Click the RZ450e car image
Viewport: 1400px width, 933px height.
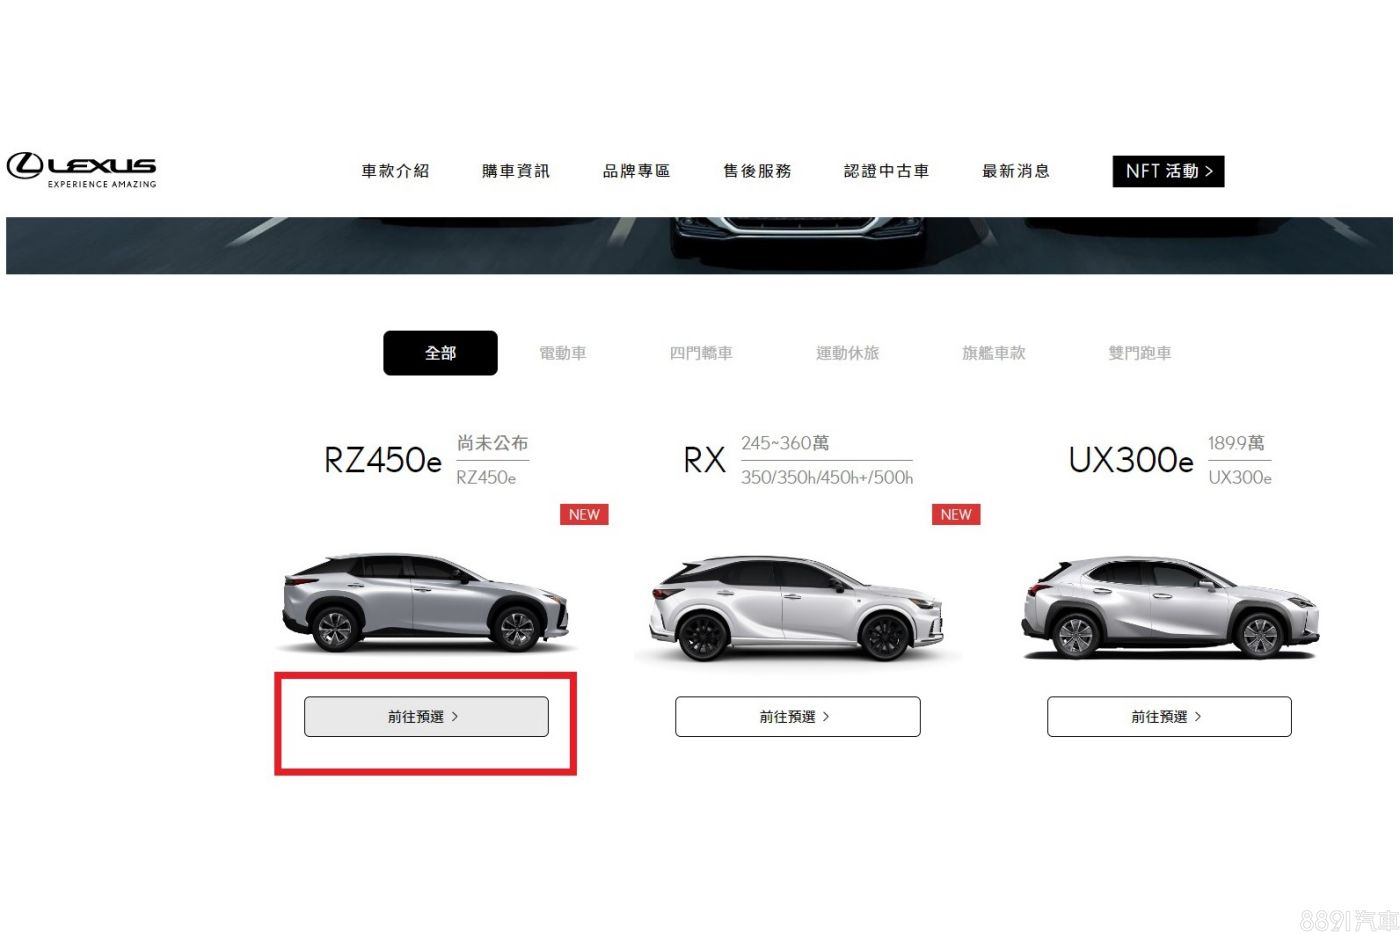pos(426,602)
